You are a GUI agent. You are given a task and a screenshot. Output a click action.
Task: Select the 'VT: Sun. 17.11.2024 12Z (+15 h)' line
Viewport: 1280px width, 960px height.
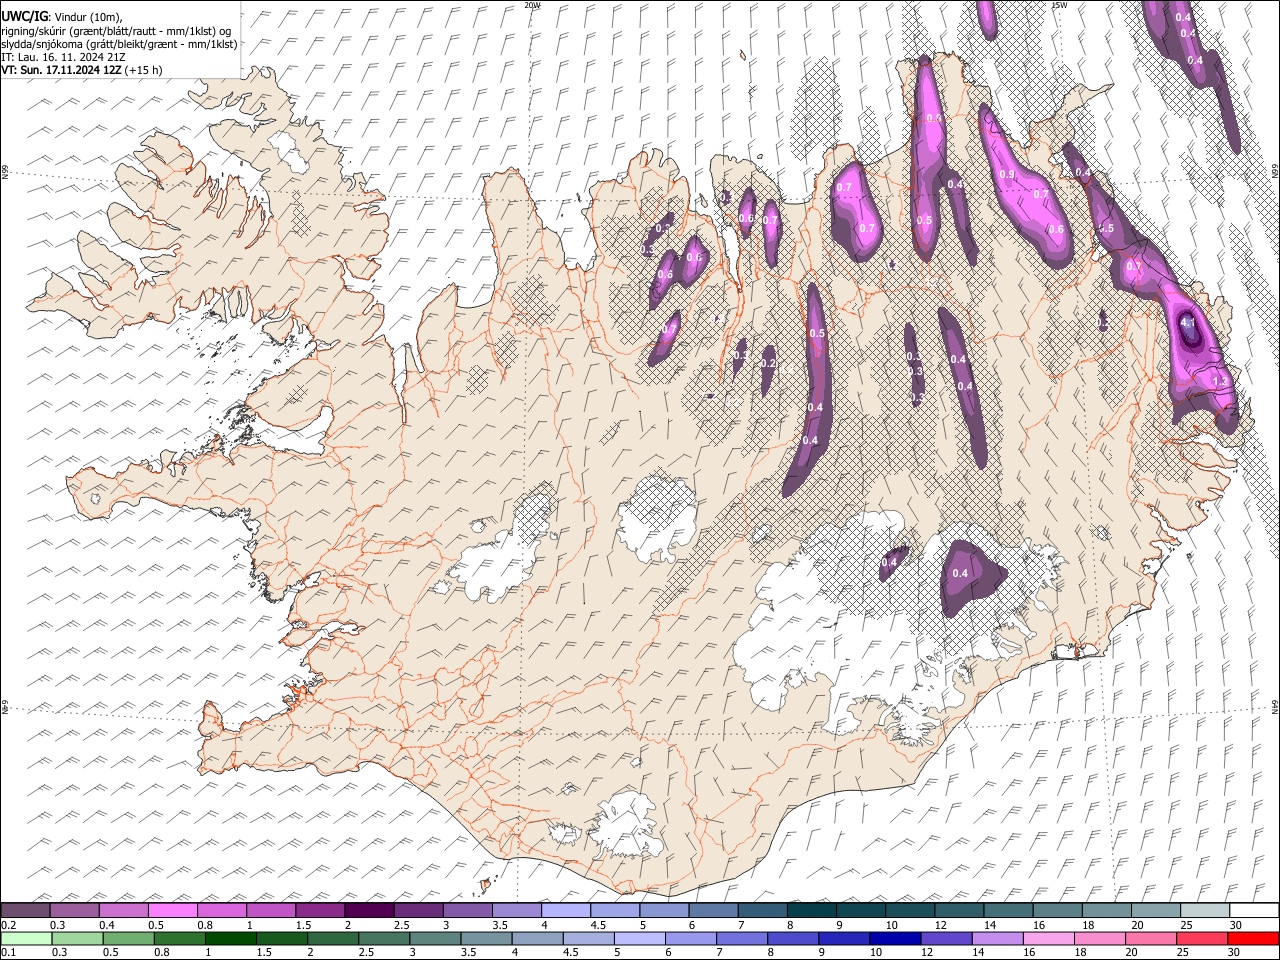tap(82, 70)
